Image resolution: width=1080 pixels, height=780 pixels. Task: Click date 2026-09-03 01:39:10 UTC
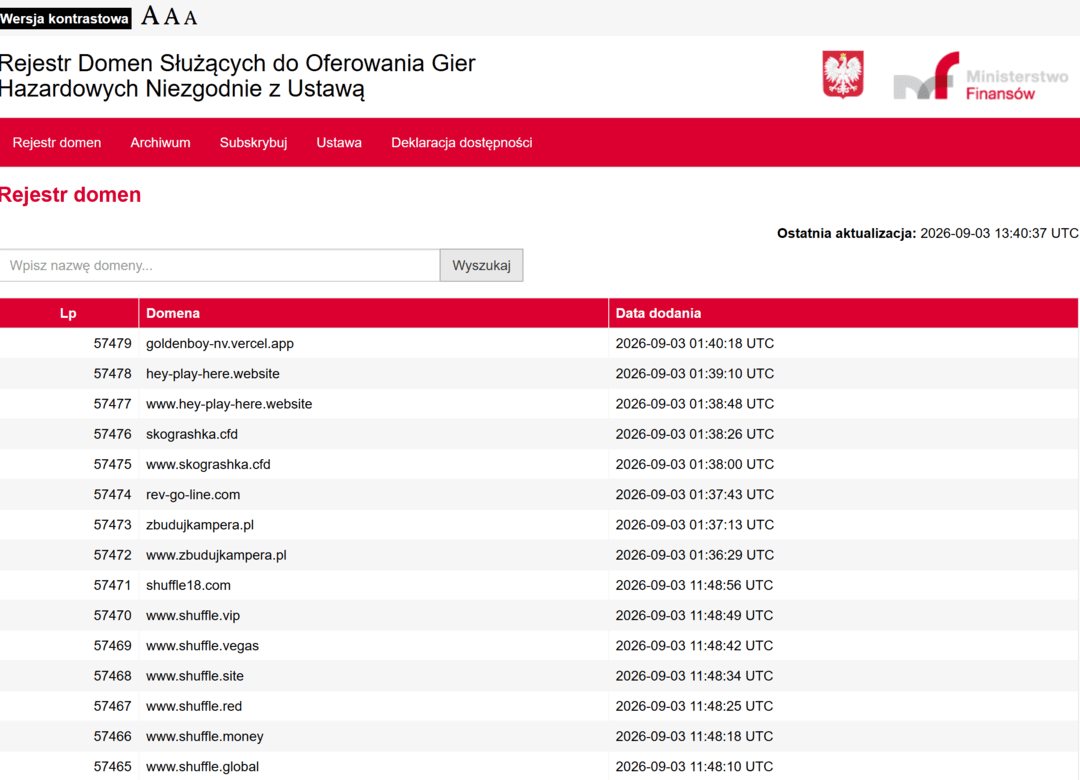(694, 373)
